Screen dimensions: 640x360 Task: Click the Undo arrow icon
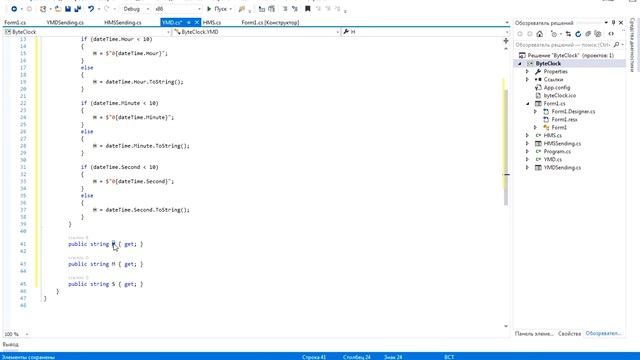[x=91, y=9]
